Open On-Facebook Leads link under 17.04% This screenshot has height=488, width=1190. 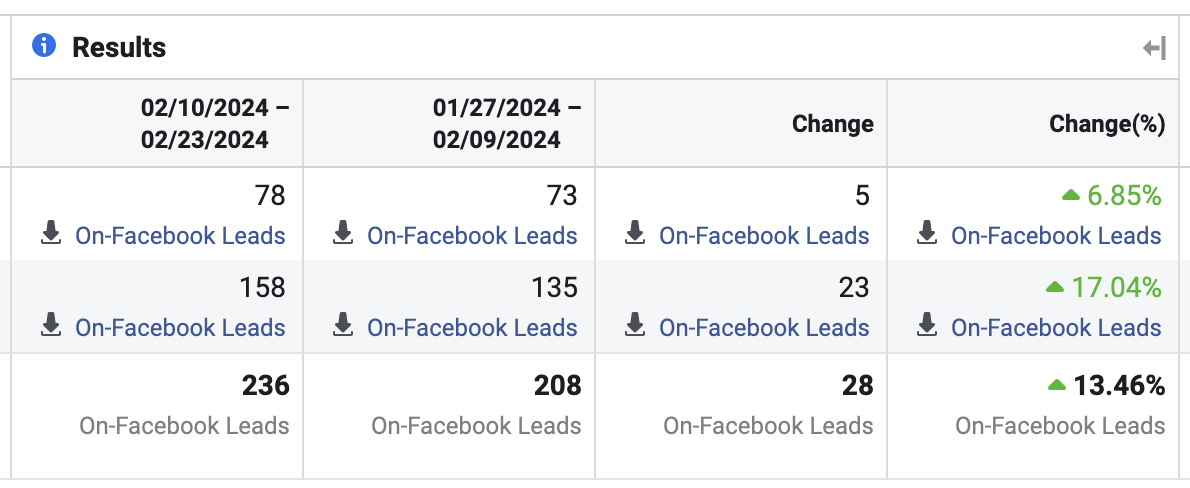(x=1056, y=327)
